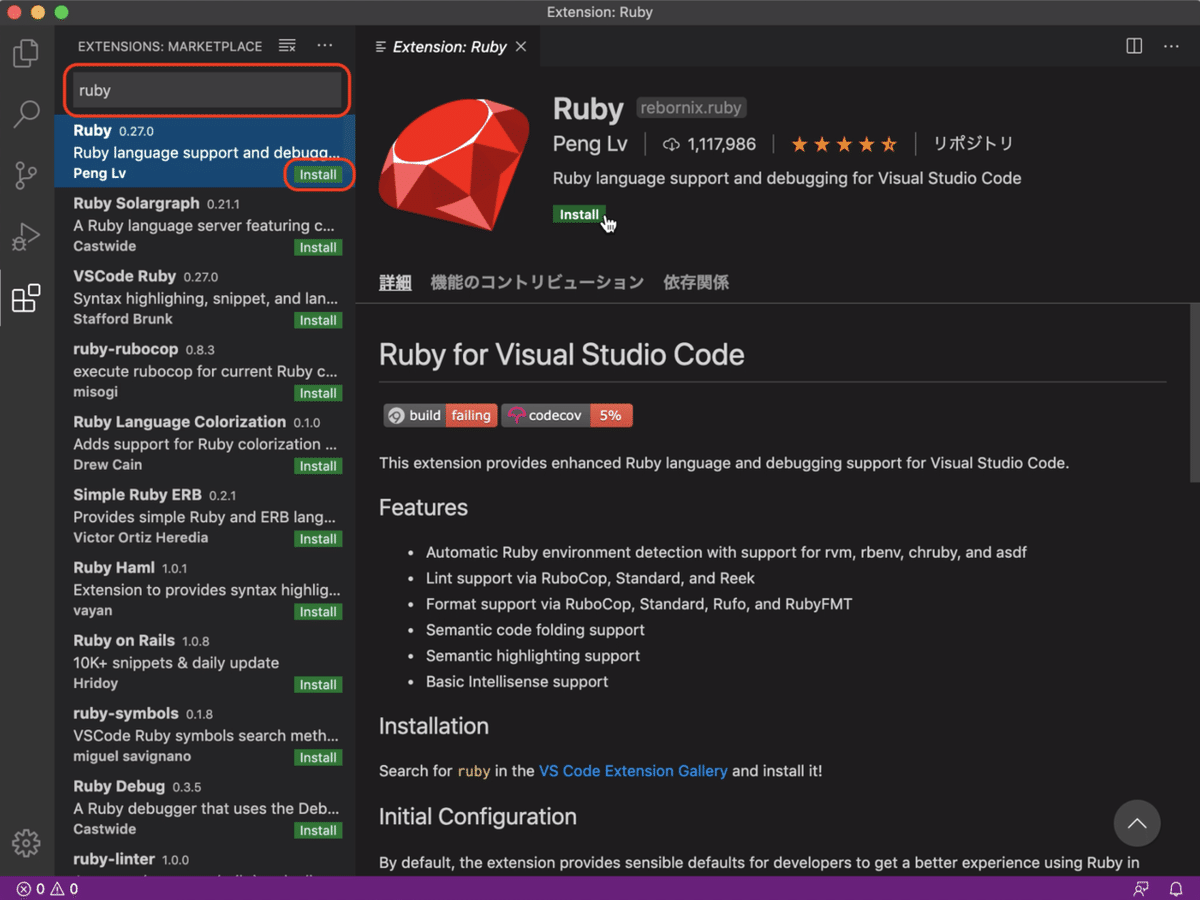
Task: Open the feedback icon in status bar
Action: pyautogui.click(x=1141, y=888)
